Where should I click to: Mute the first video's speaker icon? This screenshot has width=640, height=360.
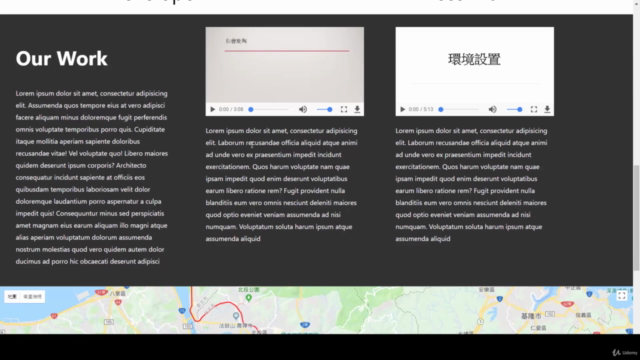[302, 109]
